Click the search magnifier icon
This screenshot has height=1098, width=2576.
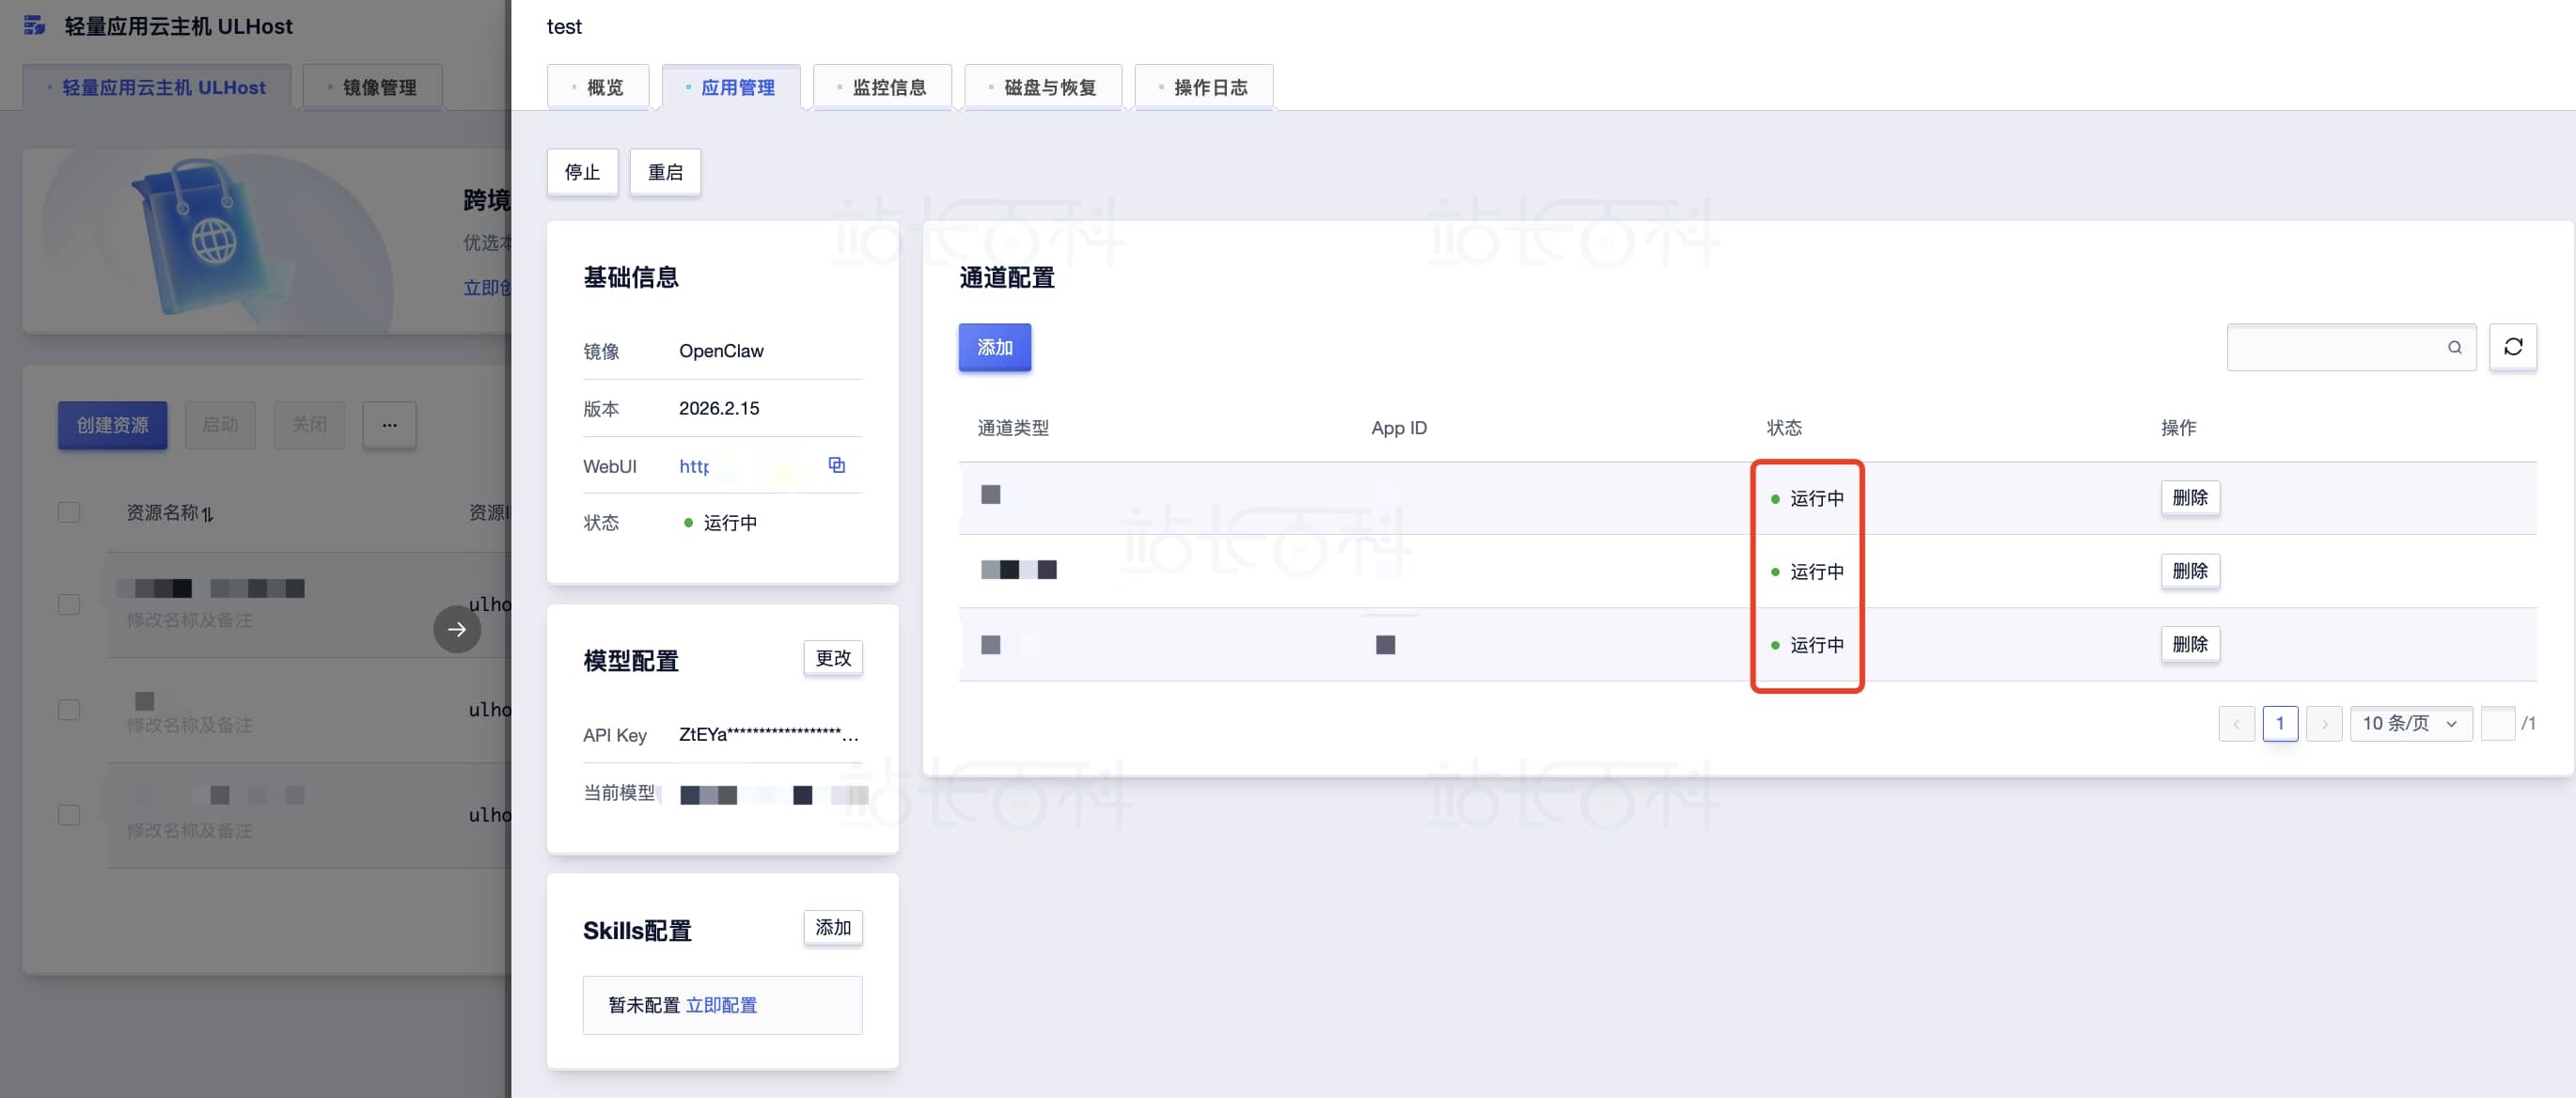pos(2454,347)
